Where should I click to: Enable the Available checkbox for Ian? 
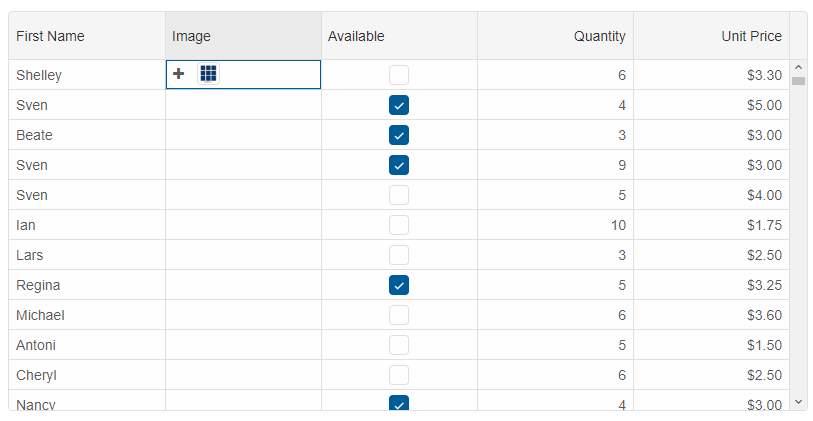click(399, 225)
